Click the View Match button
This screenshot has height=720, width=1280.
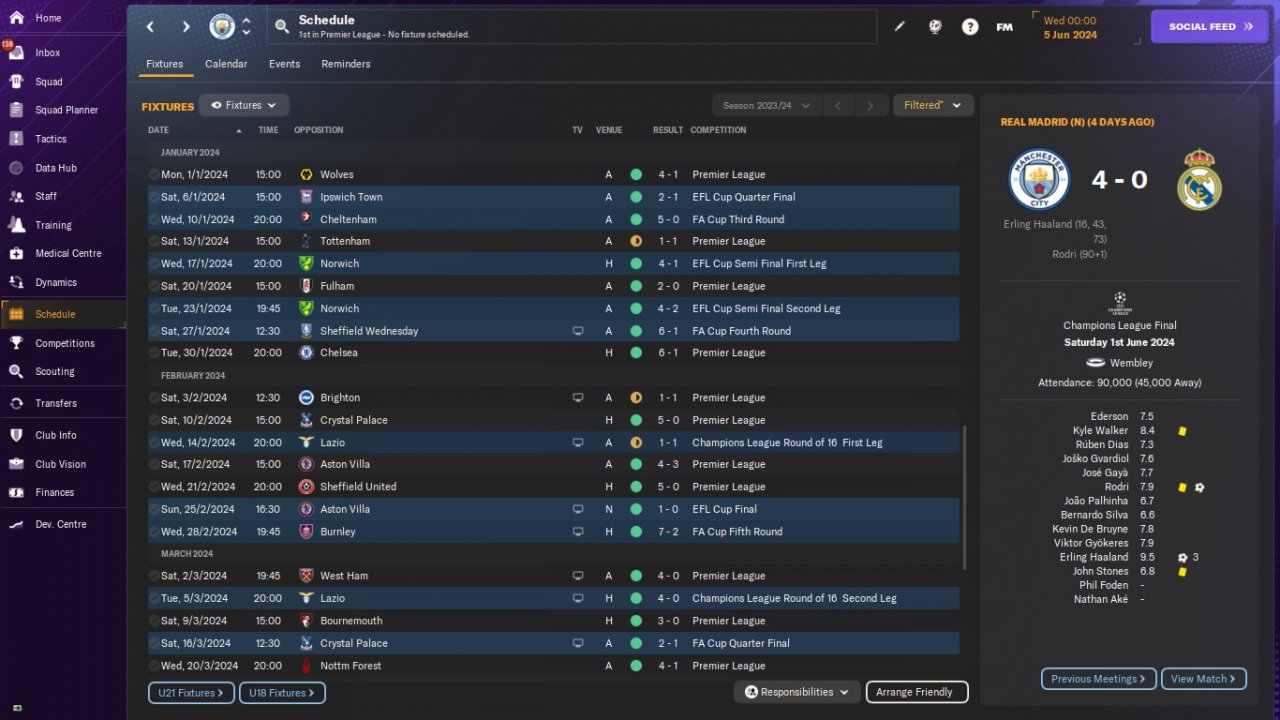click(1204, 679)
